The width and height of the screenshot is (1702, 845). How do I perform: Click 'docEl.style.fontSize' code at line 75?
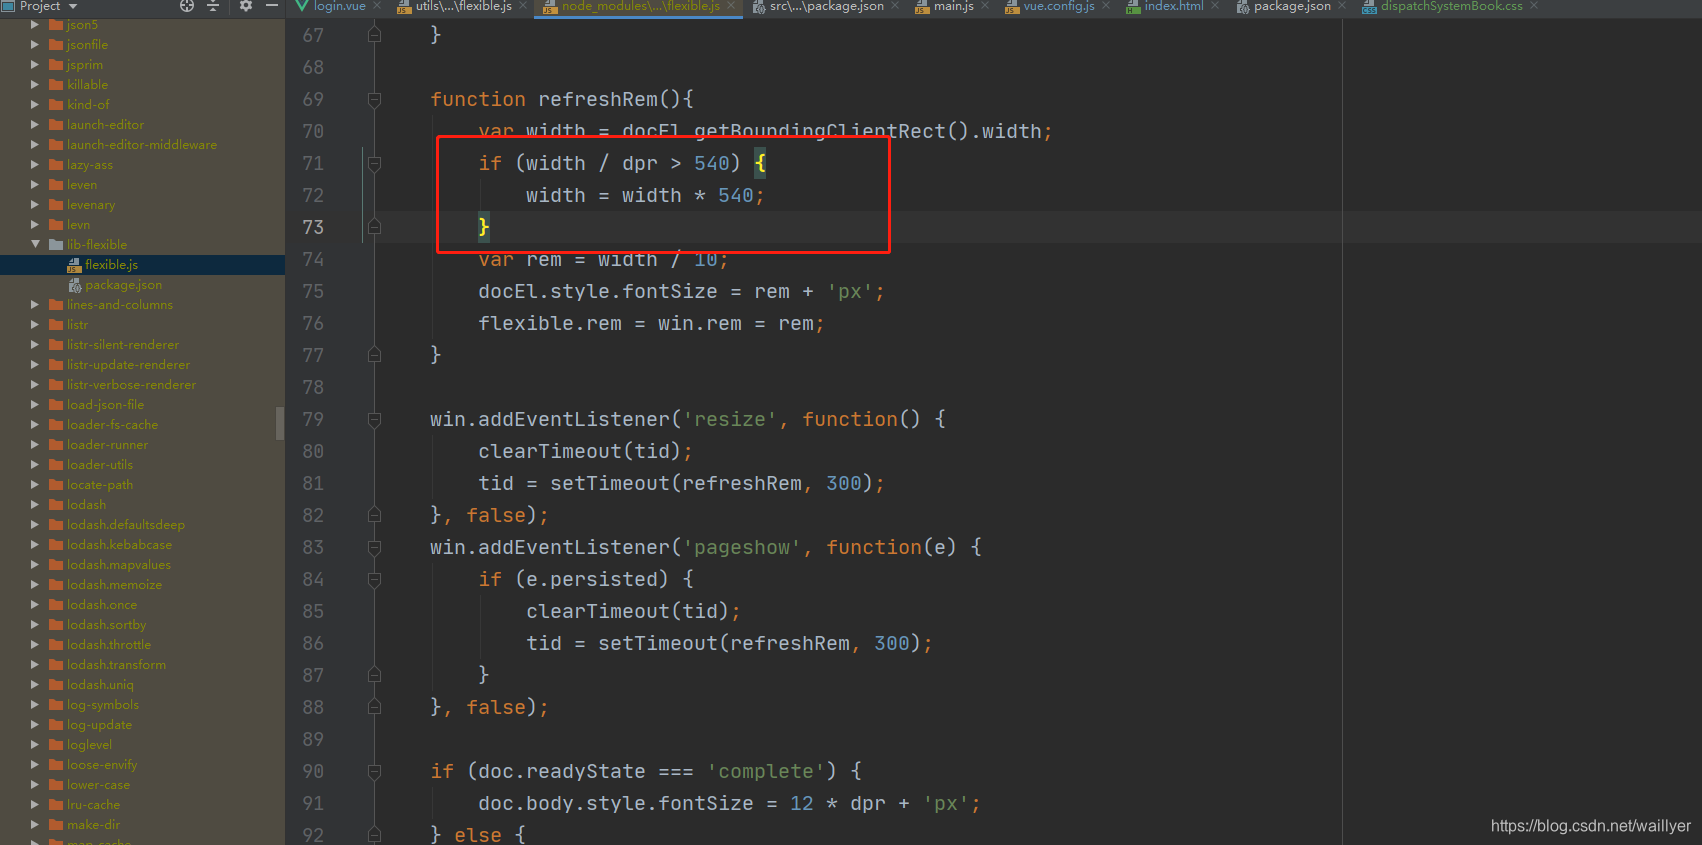(597, 291)
